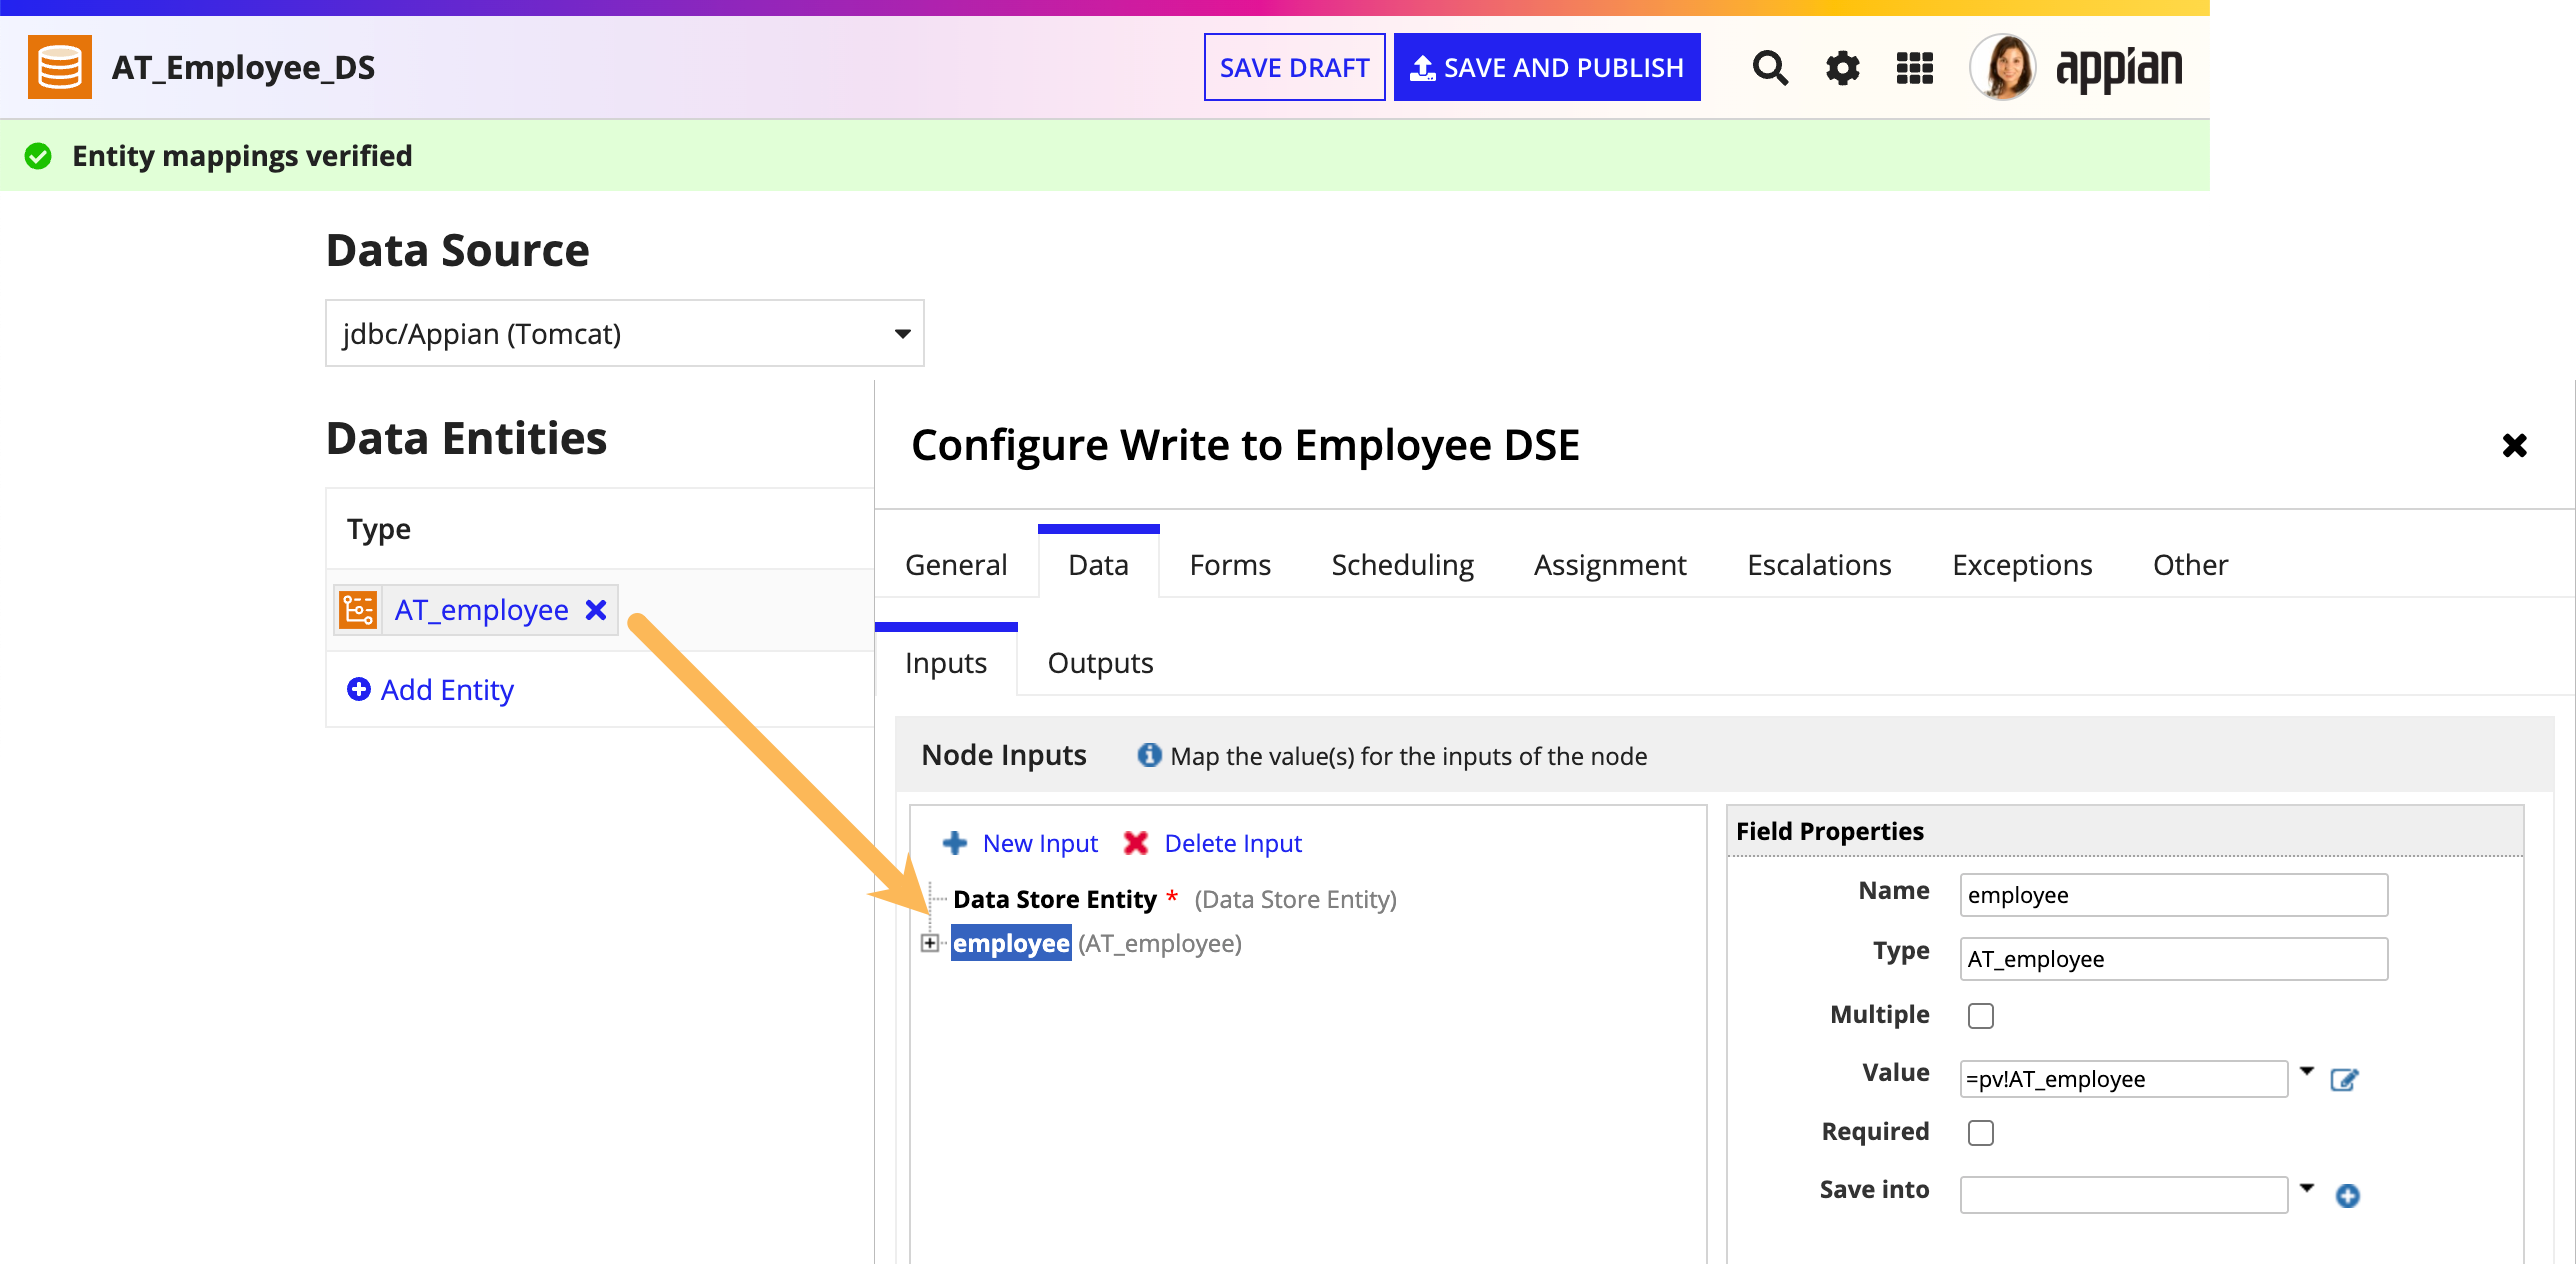Open the Save into dropdown arrow
The width and height of the screenshot is (2576, 1280).
tap(2307, 1188)
